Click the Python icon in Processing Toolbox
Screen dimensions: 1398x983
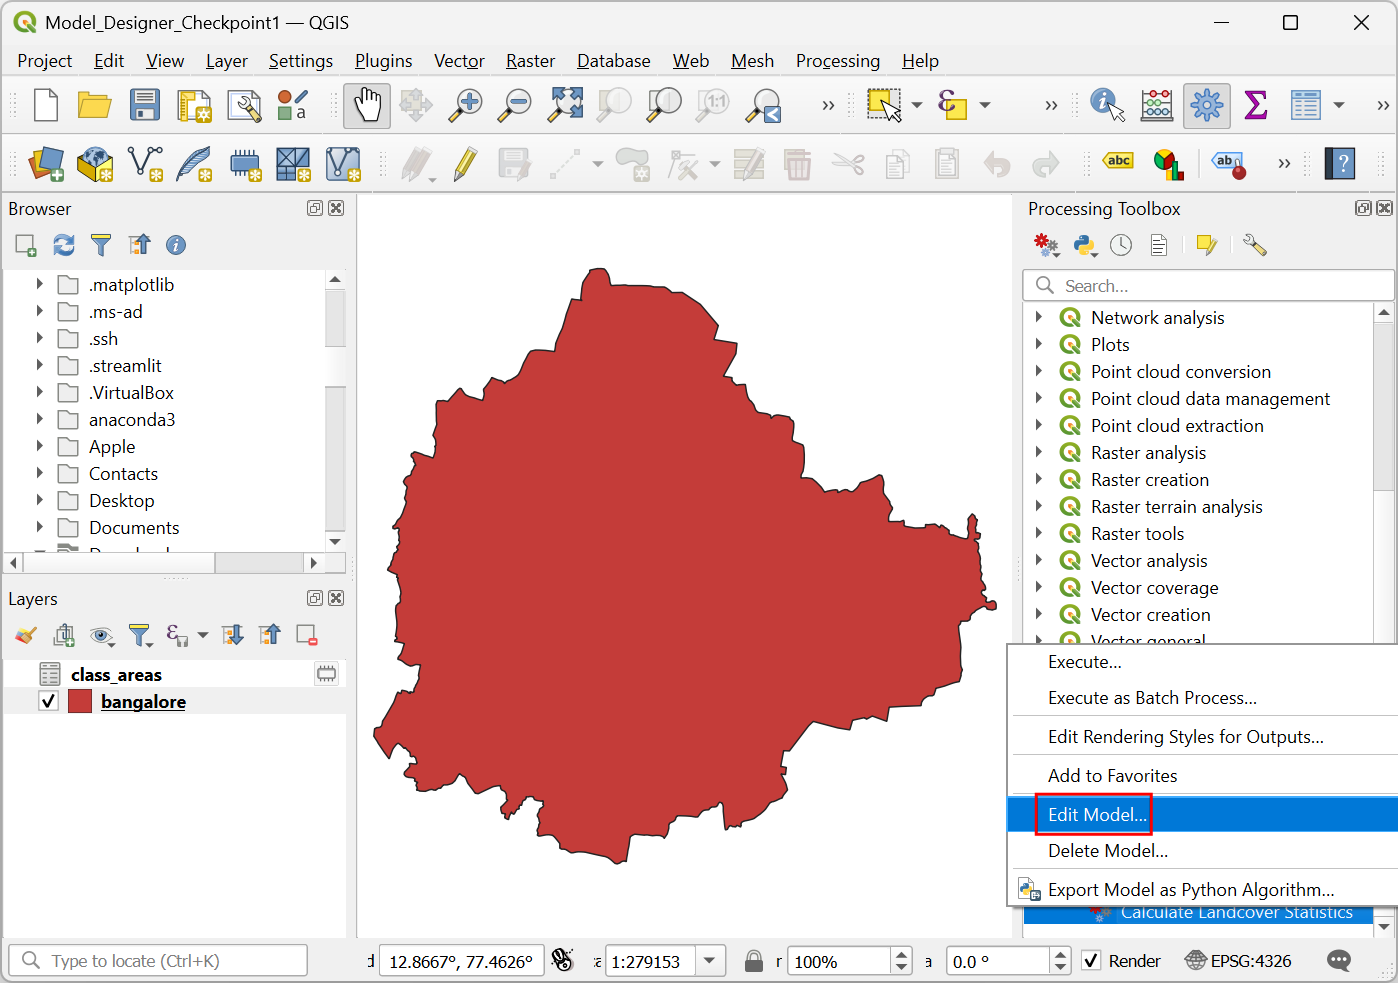pos(1084,245)
